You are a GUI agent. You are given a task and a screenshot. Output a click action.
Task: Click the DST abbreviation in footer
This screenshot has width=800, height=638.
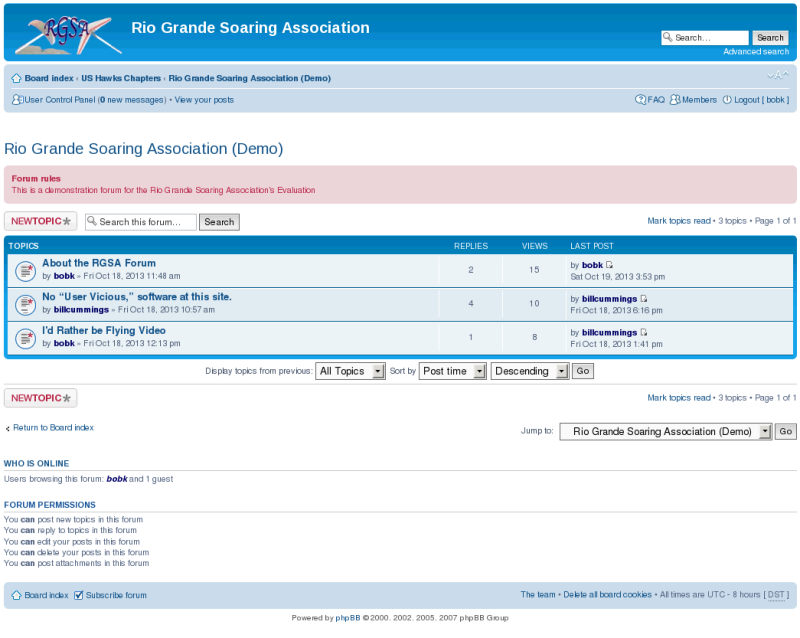[777, 595]
